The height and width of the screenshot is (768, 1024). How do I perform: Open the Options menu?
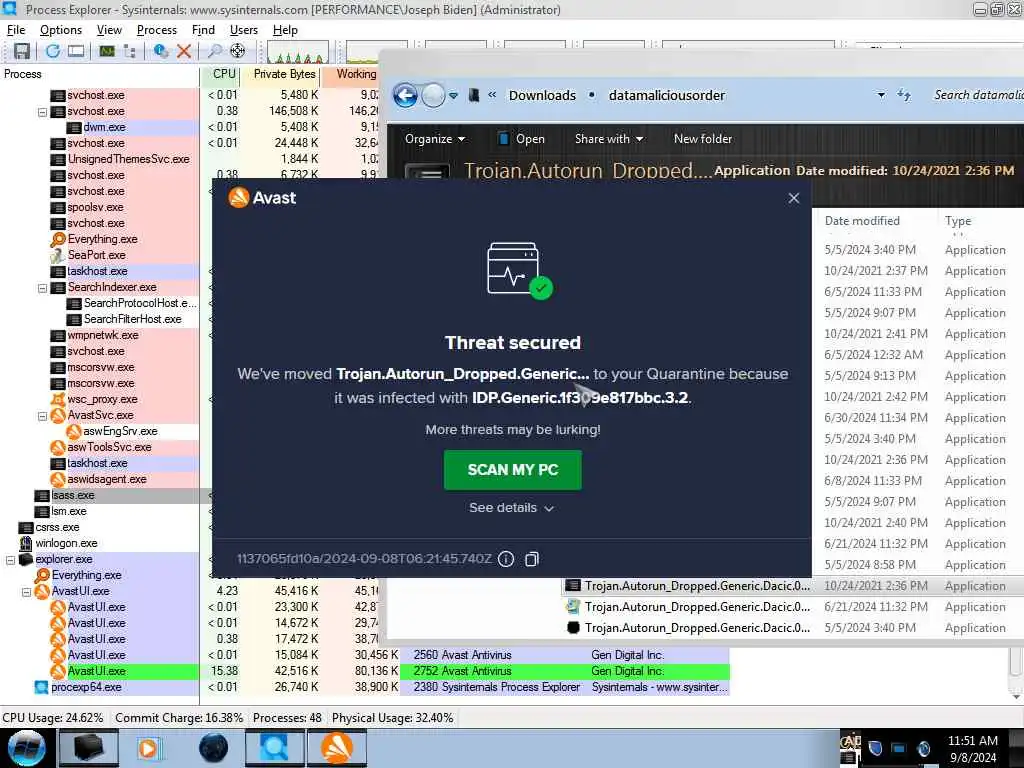[x=61, y=30]
